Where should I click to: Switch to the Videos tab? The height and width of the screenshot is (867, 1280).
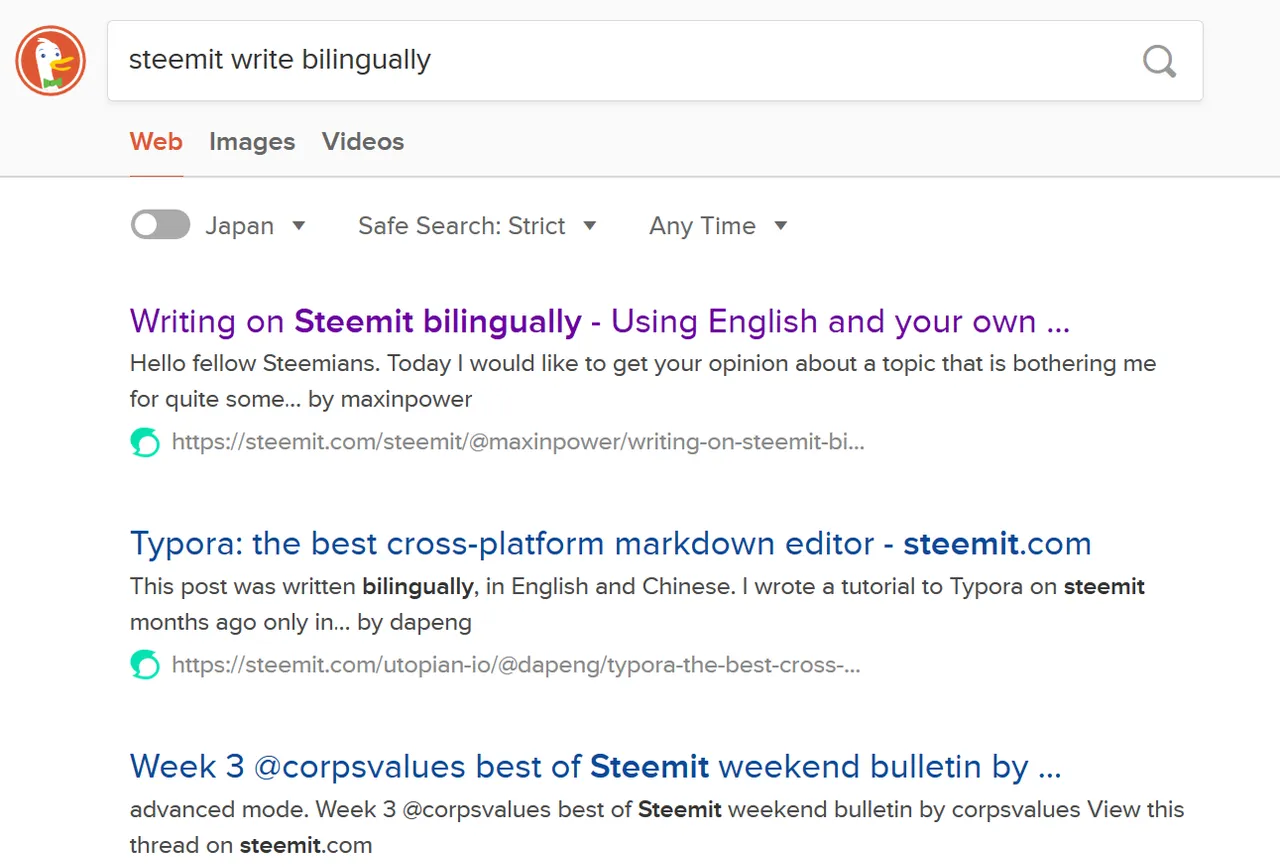(363, 142)
